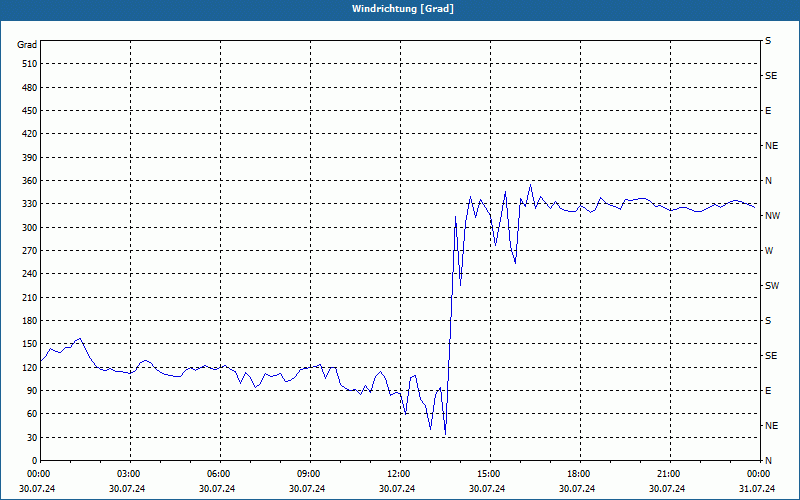800x500 pixels.
Task: Click the SW compass label on right axis
Action: coord(772,286)
